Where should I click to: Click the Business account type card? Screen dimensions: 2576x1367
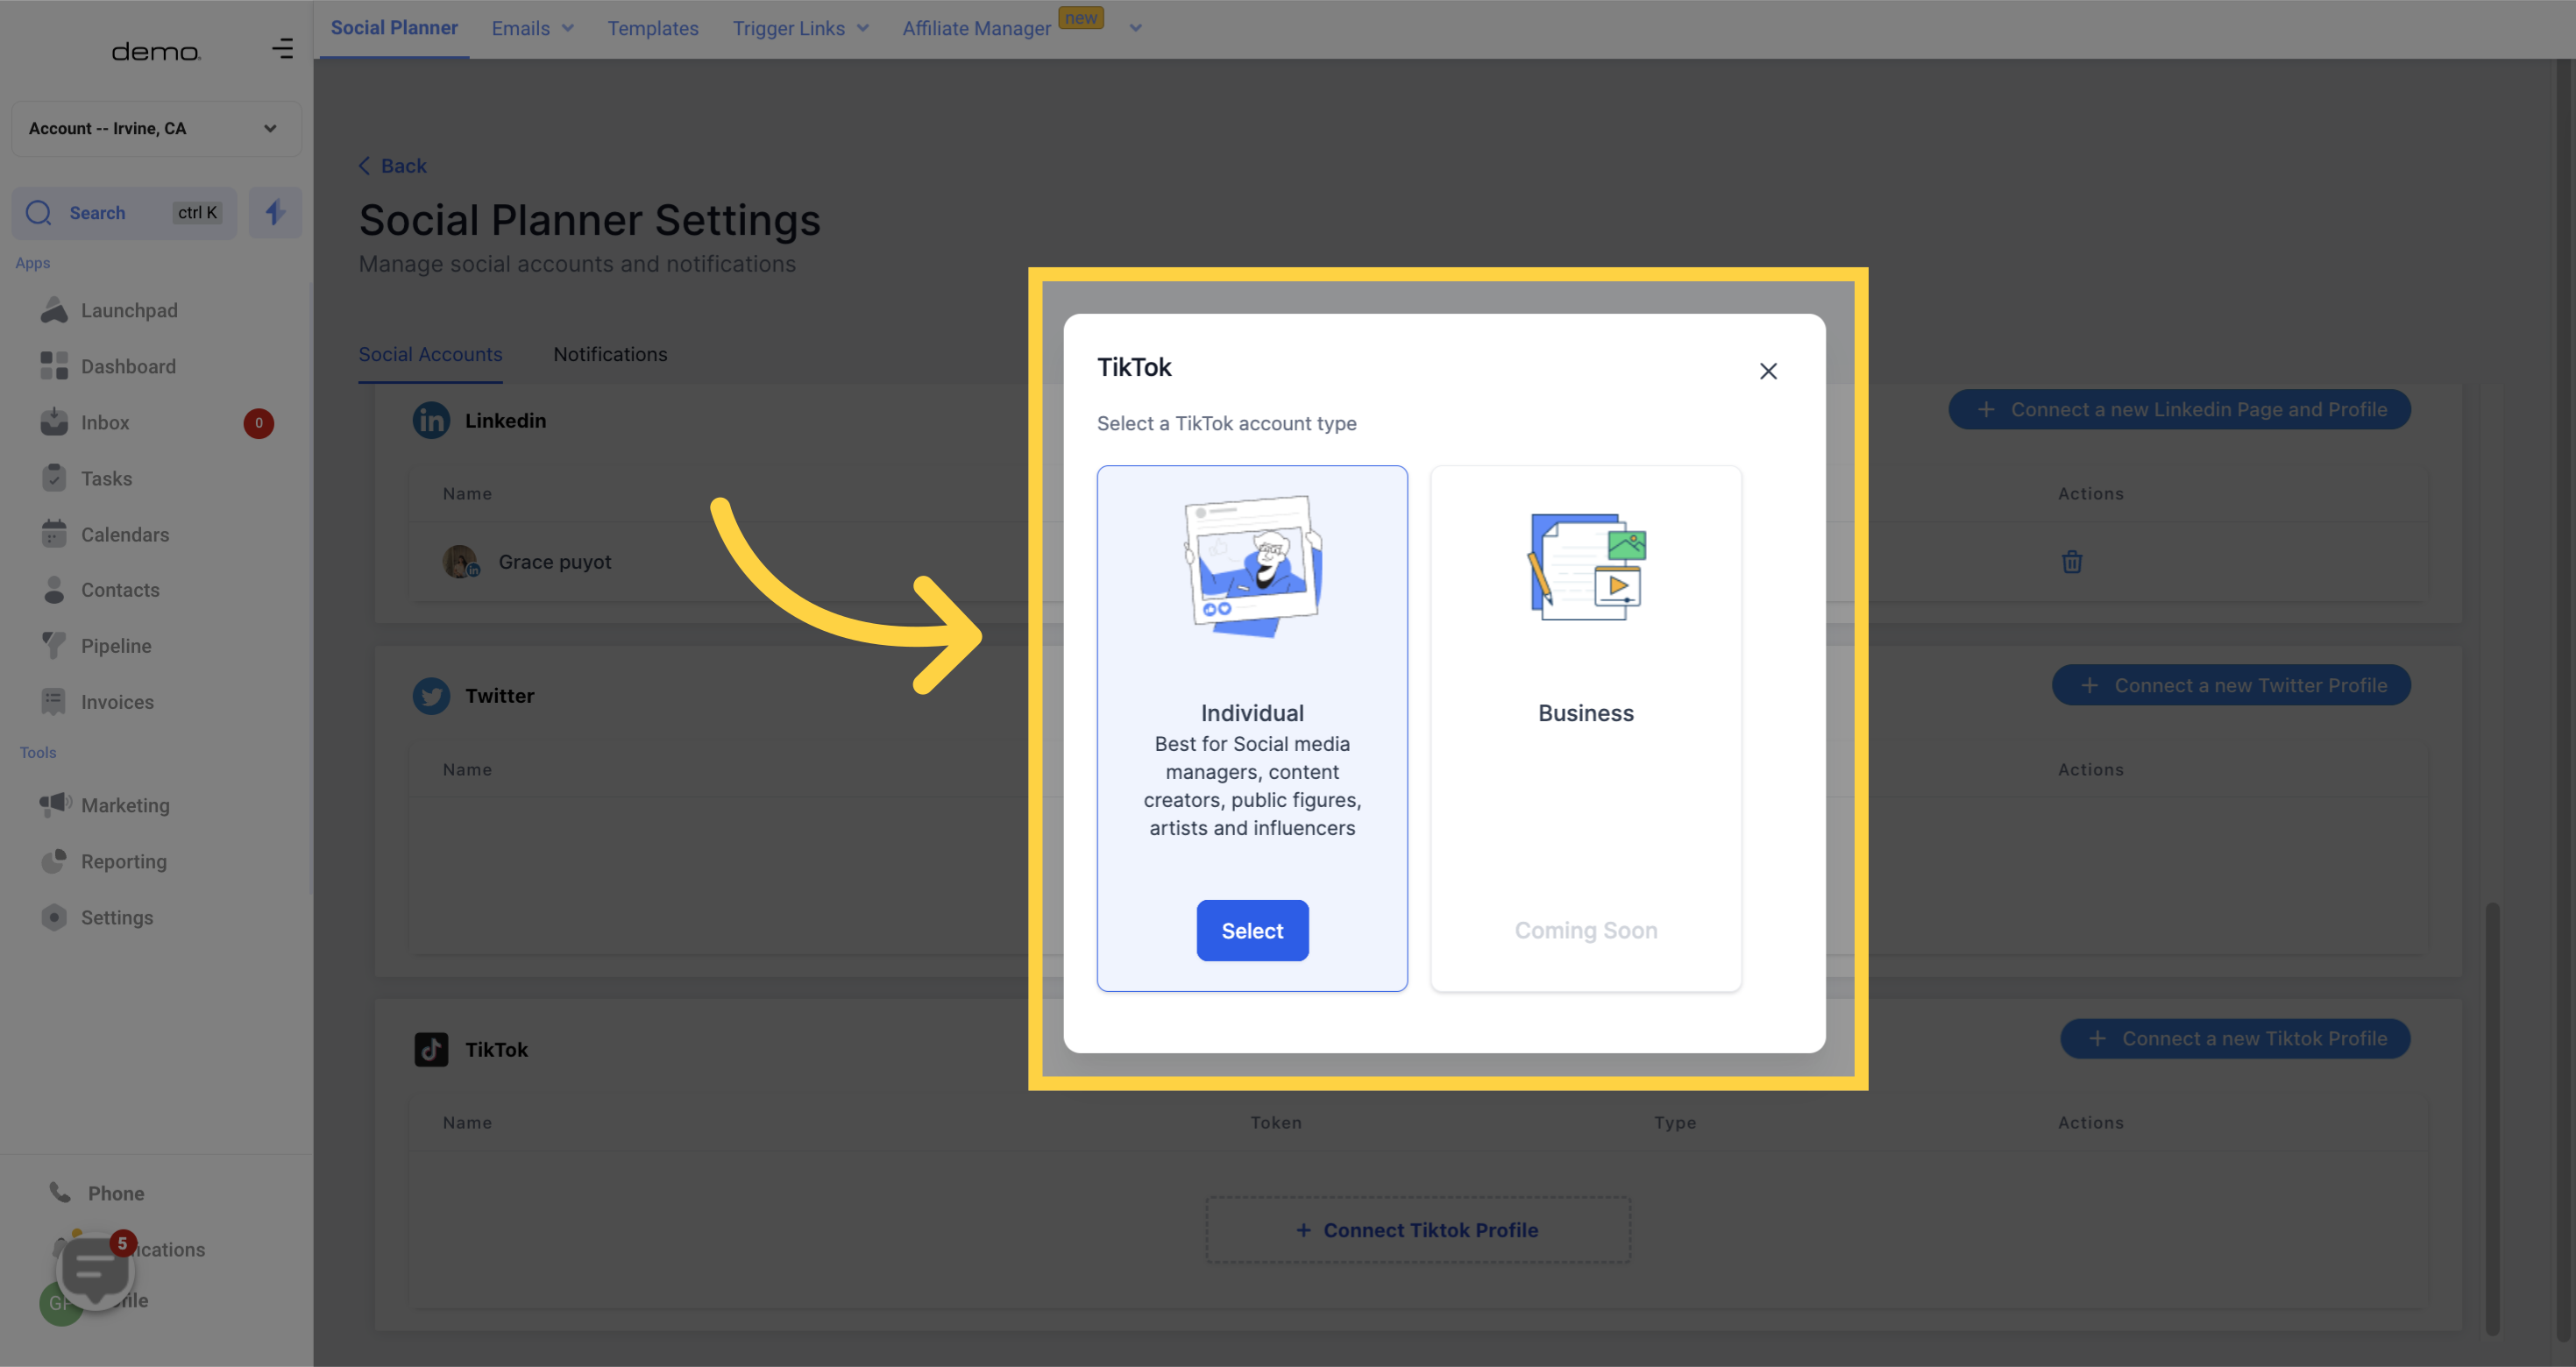pyautogui.click(x=1586, y=728)
